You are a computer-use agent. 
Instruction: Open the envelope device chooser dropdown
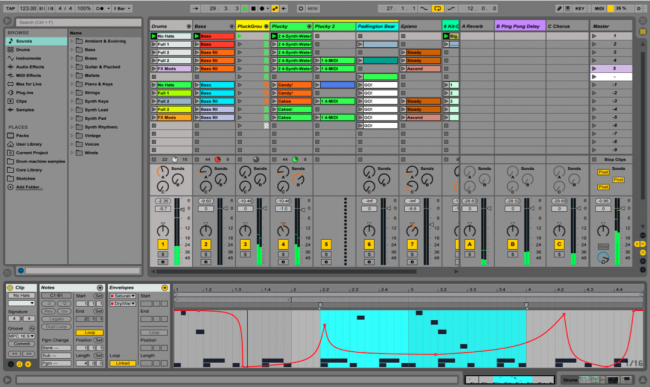(122, 296)
